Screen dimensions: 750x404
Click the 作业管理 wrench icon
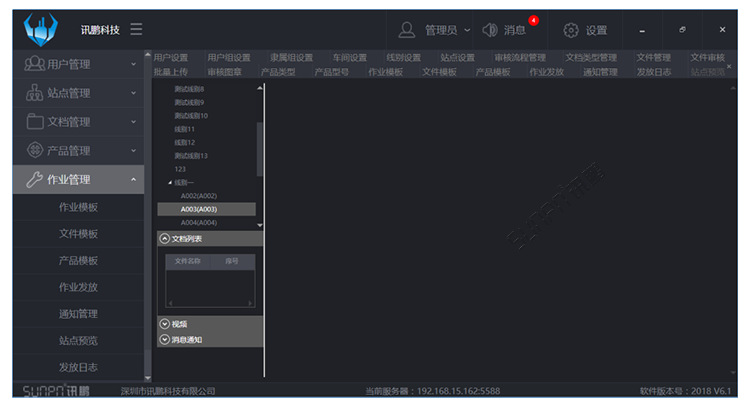(34, 179)
